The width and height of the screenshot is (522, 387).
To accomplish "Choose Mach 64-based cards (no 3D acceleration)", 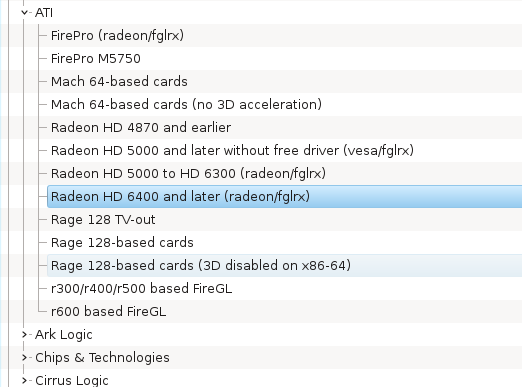I will [186, 105].
